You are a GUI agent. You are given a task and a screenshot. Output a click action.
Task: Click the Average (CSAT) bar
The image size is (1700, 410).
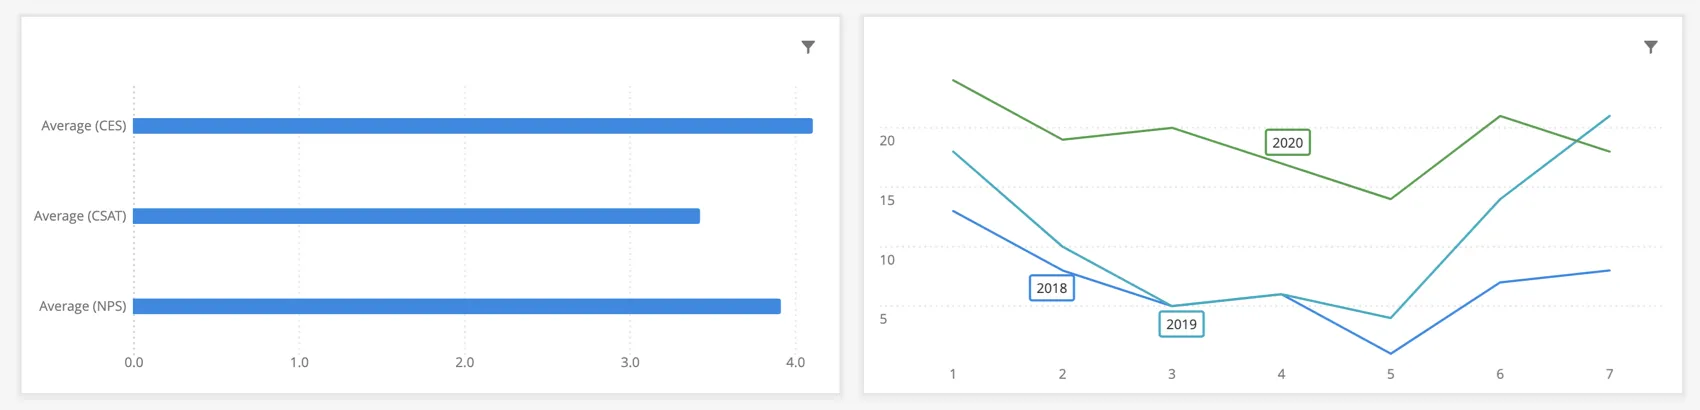click(416, 216)
